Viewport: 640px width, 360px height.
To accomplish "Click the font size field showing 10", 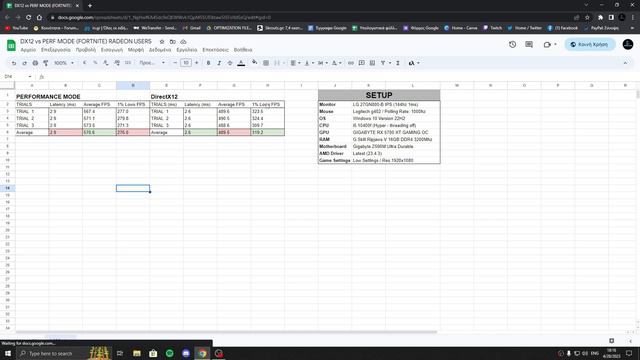I will [186, 63].
